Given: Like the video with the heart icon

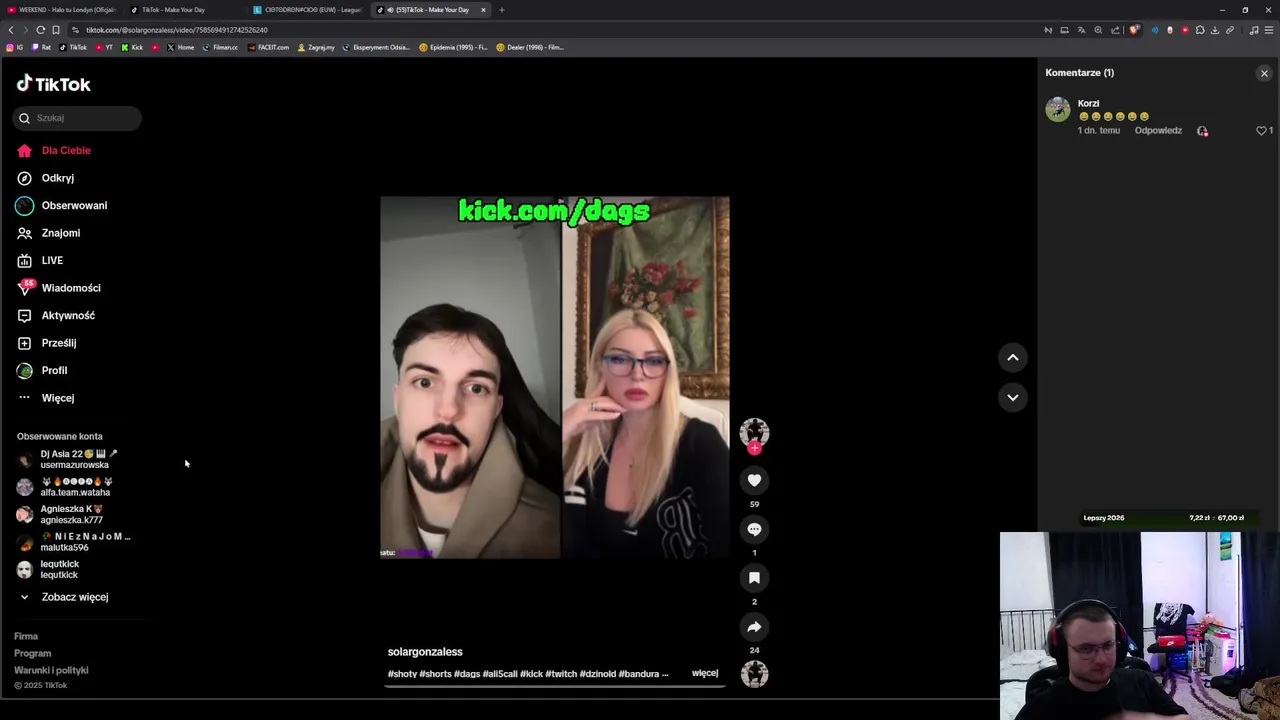Looking at the screenshot, I should coord(754,481).
